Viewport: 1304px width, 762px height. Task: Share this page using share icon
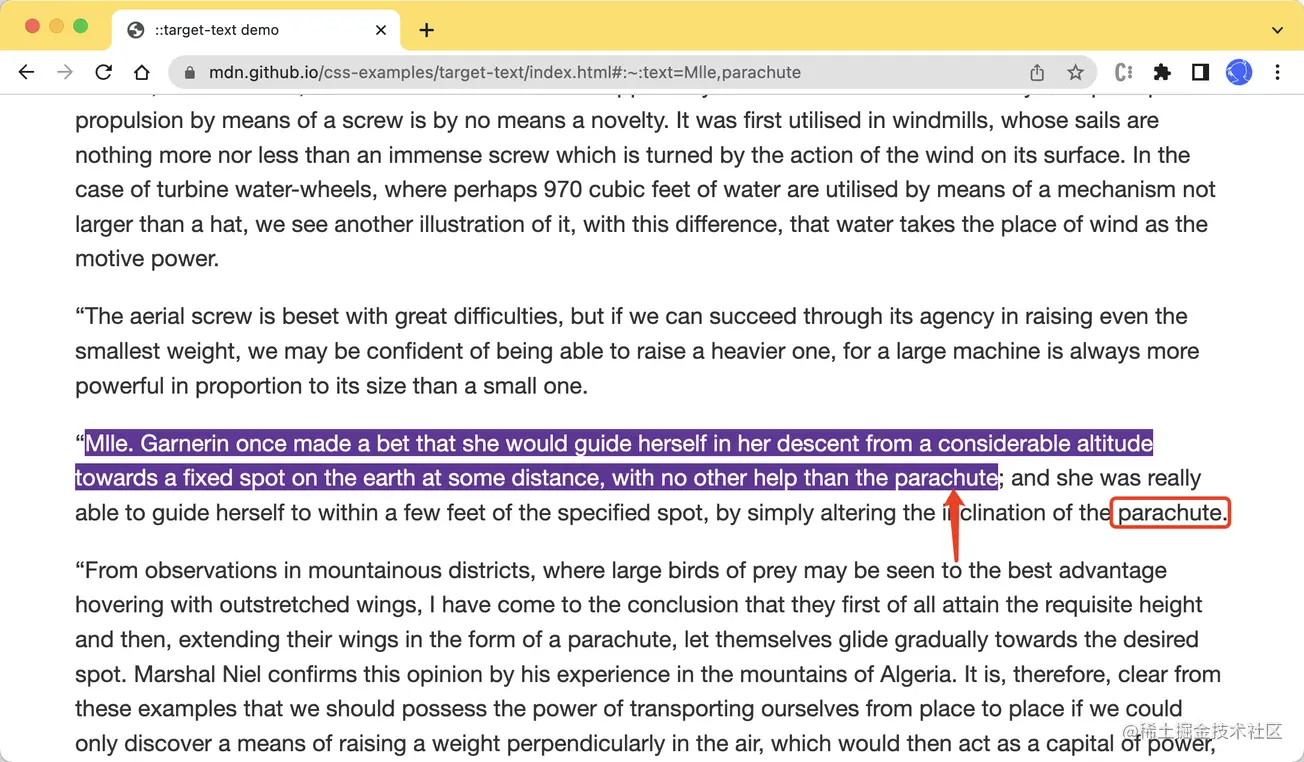[x=1037, y=72]
